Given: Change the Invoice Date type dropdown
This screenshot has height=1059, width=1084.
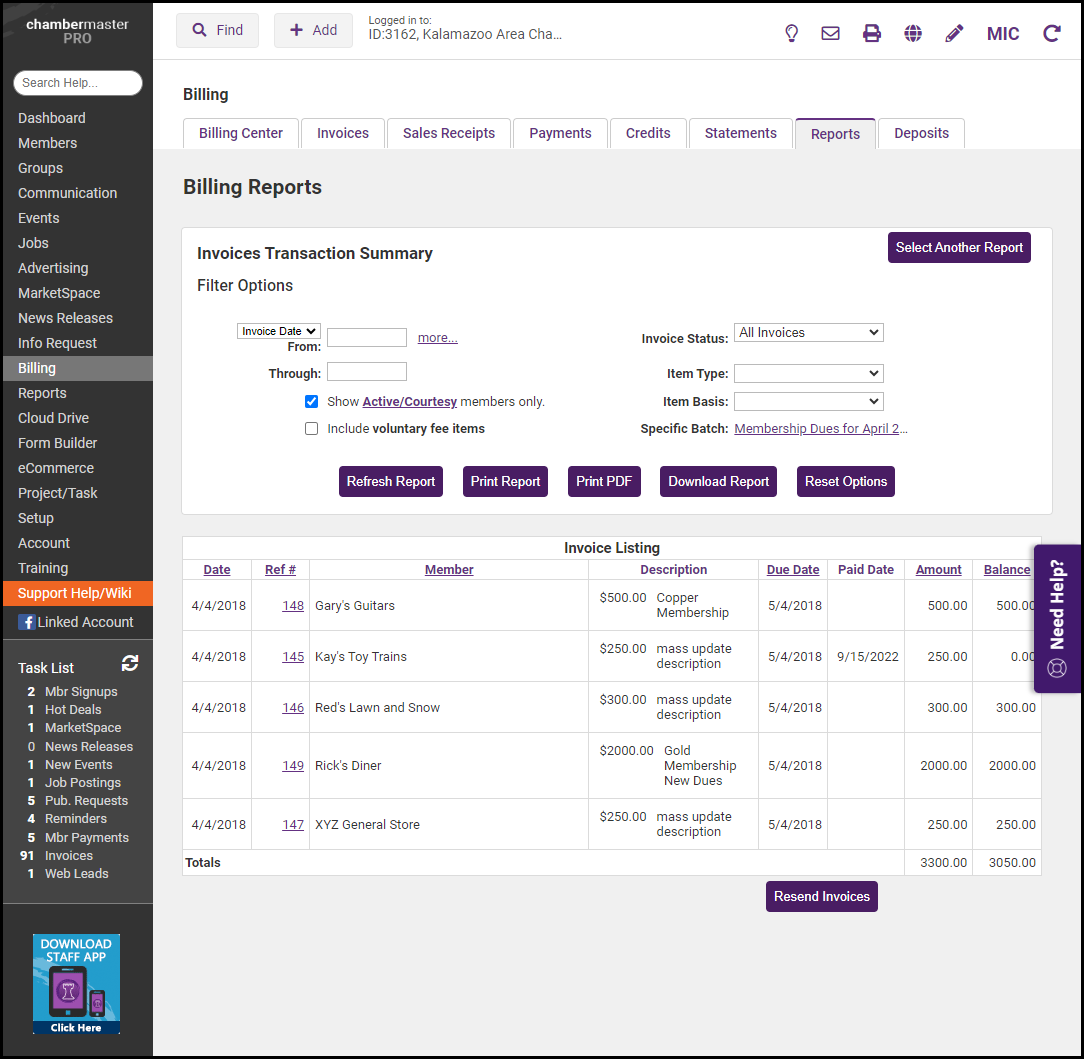Looking at the screenshot, I should (x=278, y=331).
